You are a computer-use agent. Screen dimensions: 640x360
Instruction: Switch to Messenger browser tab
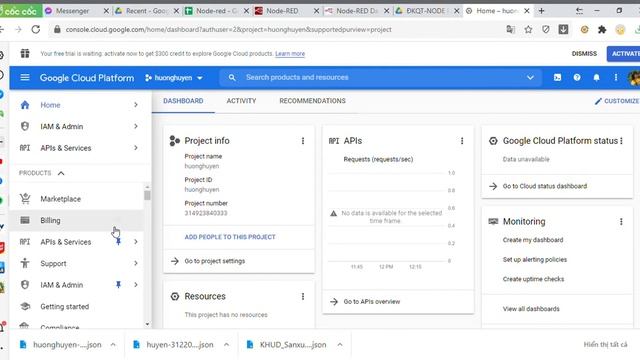(72, 11)
